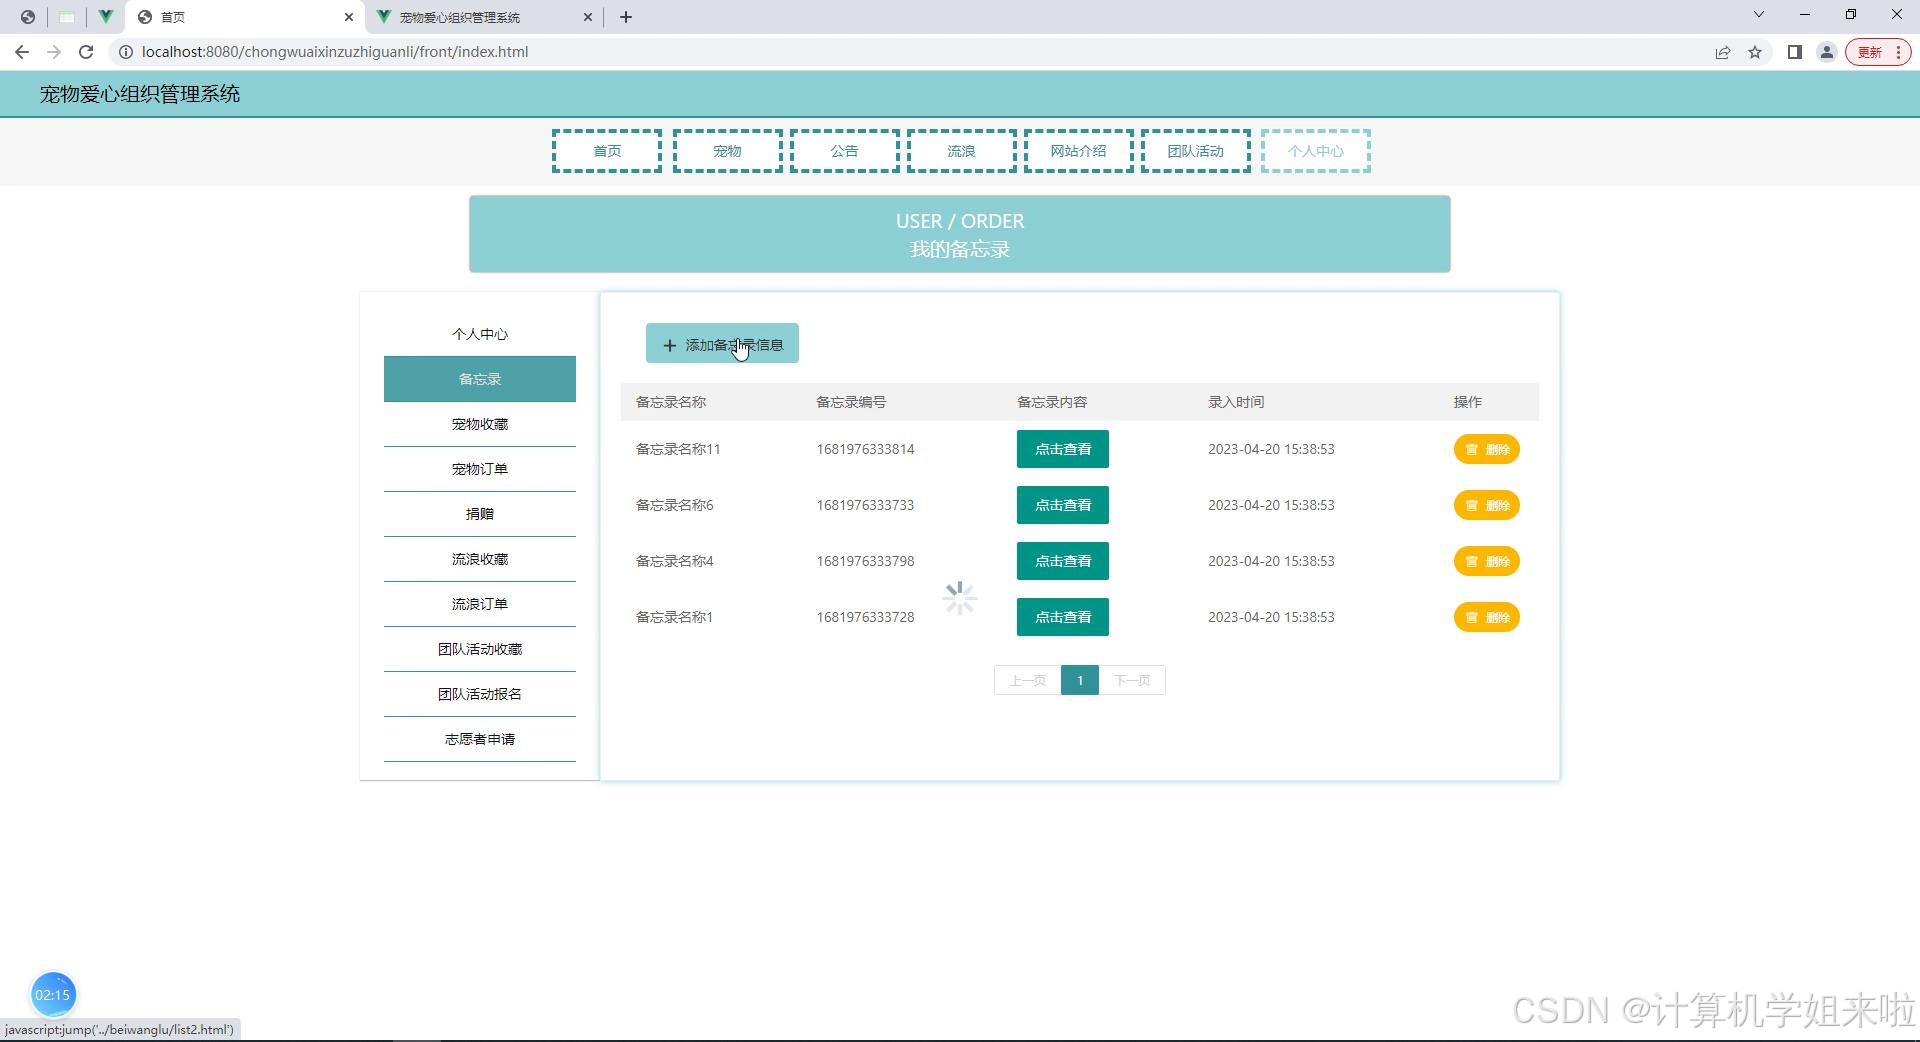Delete the 备忘录名称1 row

tap(1487, 617)
